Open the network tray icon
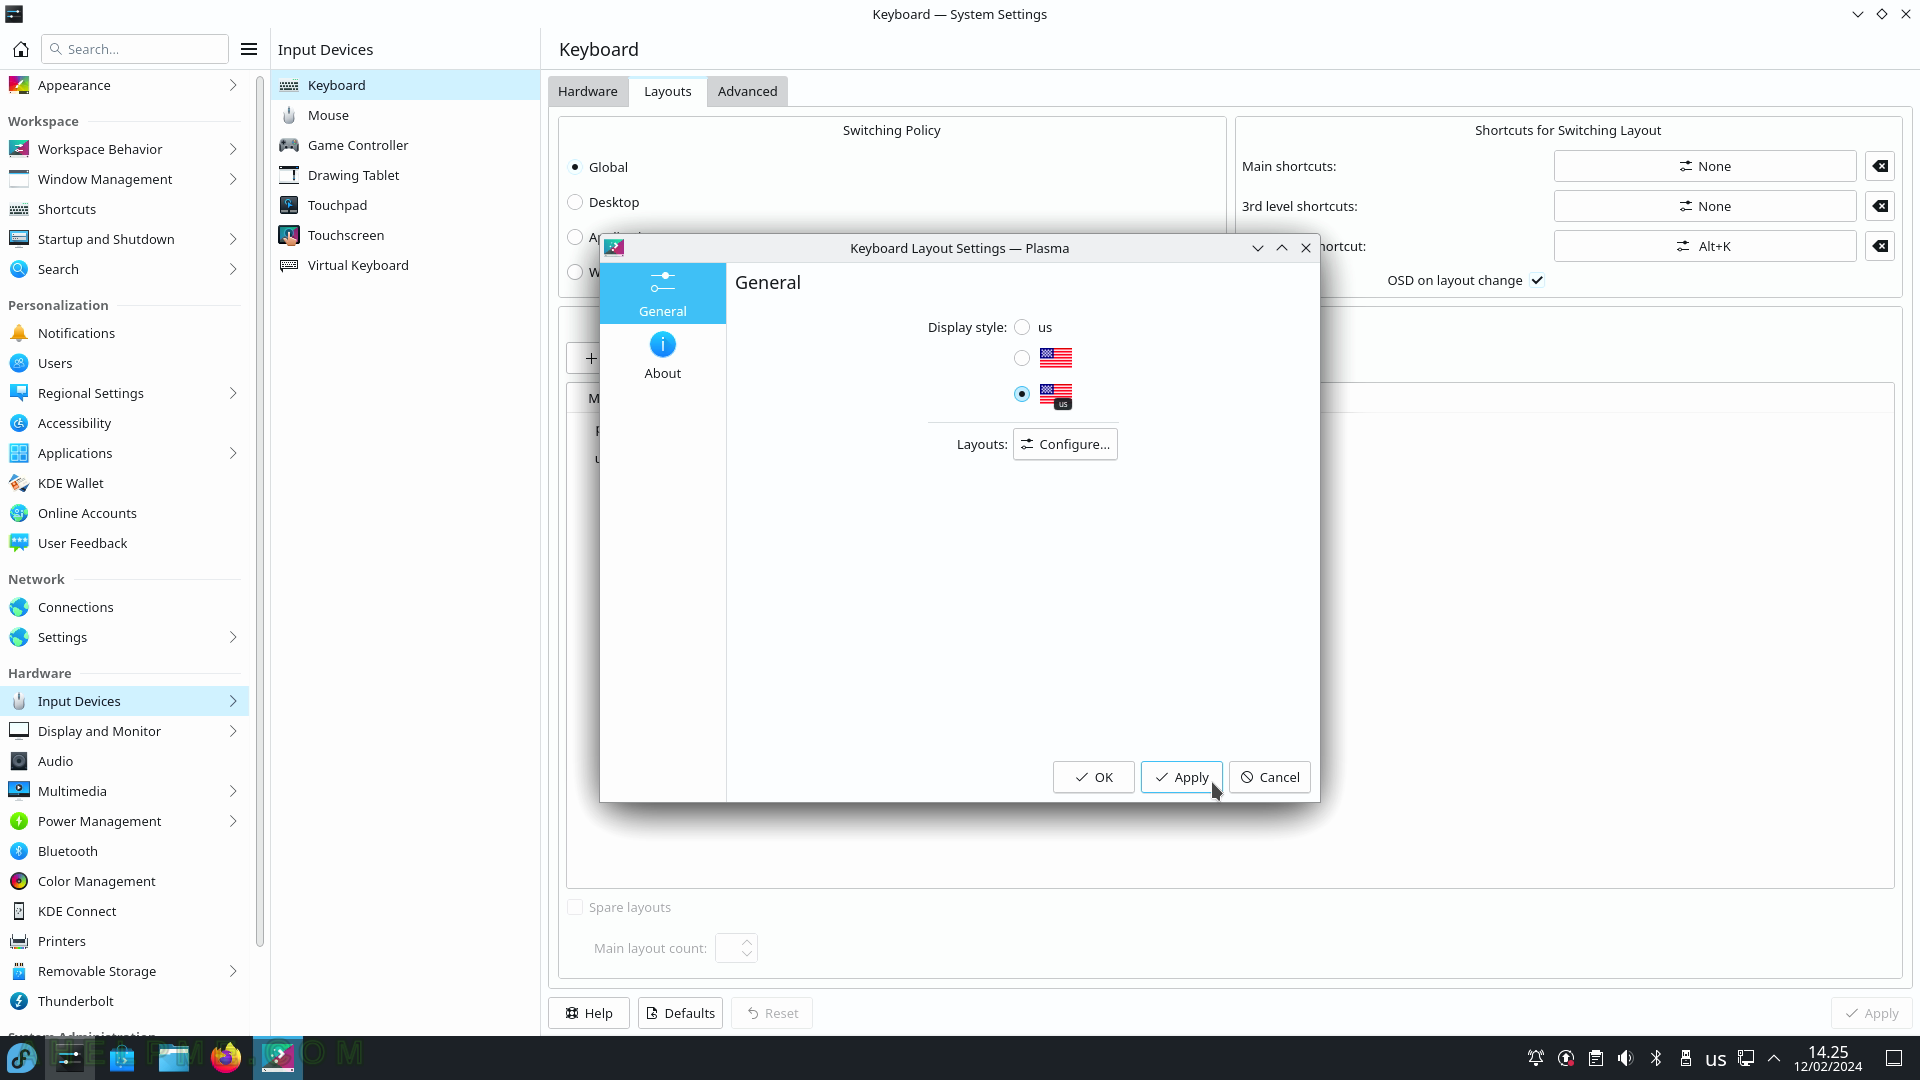 pyautogui.click(x=1746, y=1058)
